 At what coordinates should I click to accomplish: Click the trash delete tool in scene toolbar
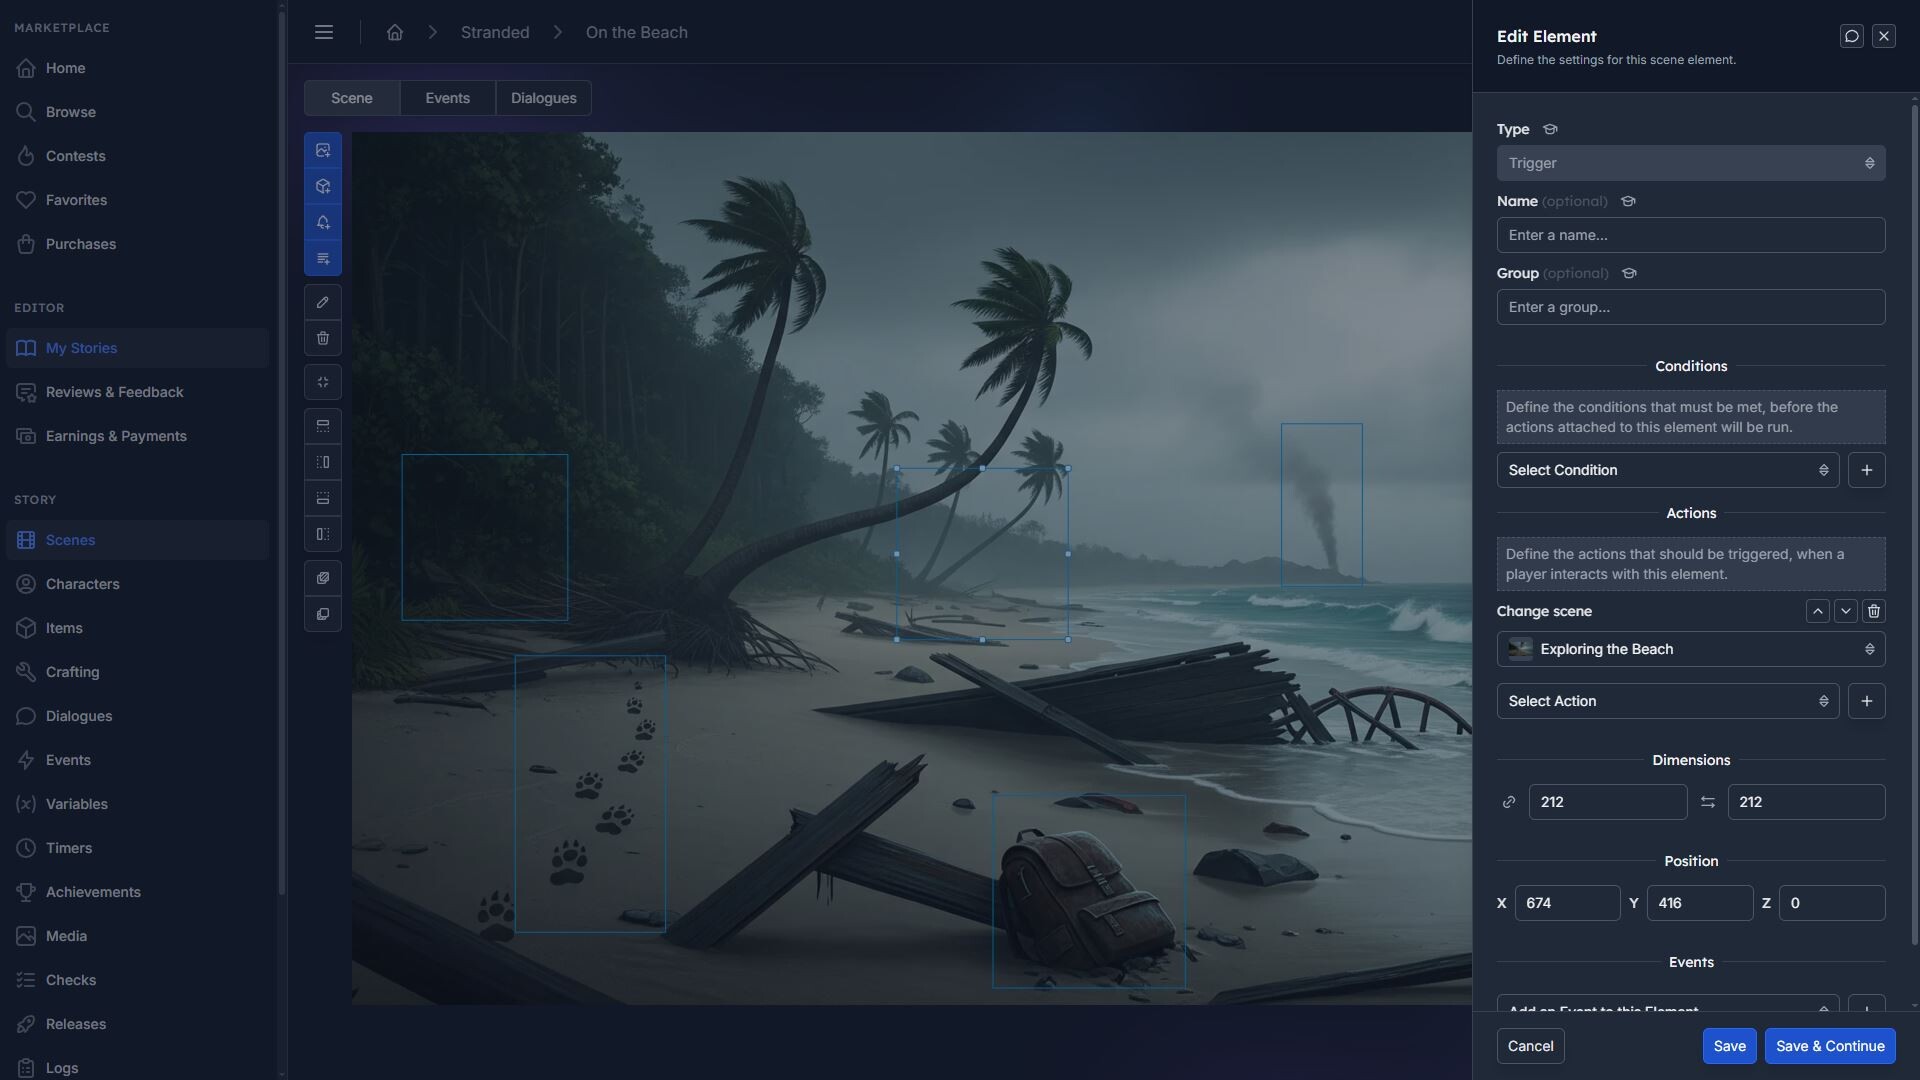(322, 338)
